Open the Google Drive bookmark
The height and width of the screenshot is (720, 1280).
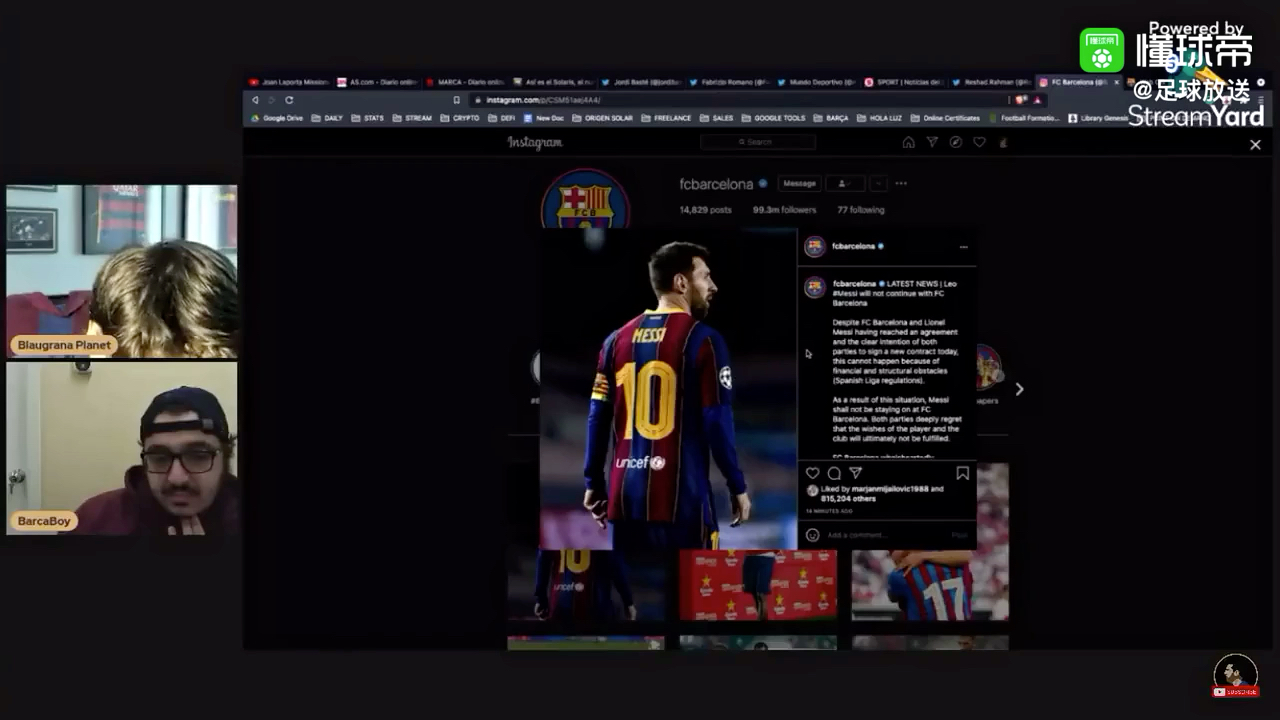[276, 118]
